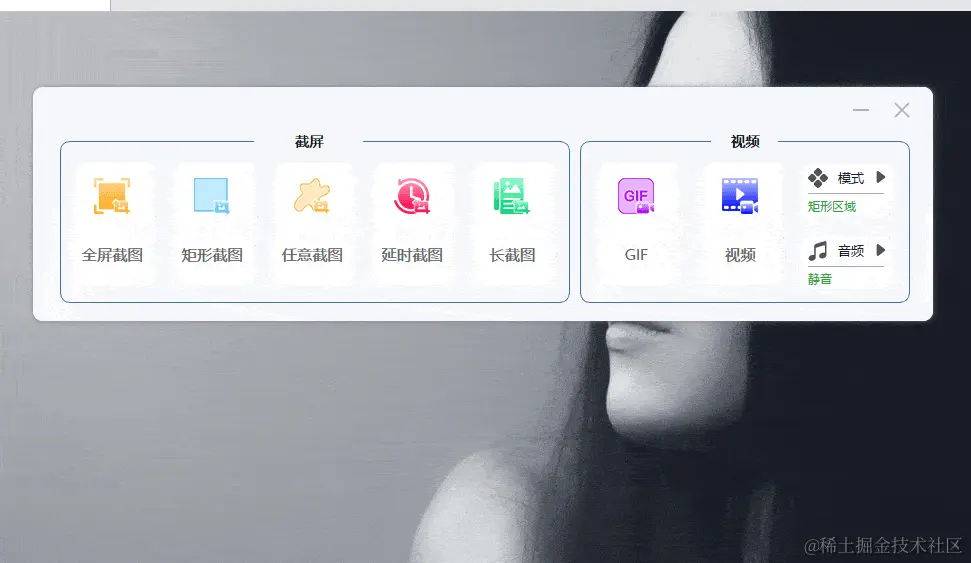
Task: Minimize the screenshot tool window
Action: coord(861,110)
